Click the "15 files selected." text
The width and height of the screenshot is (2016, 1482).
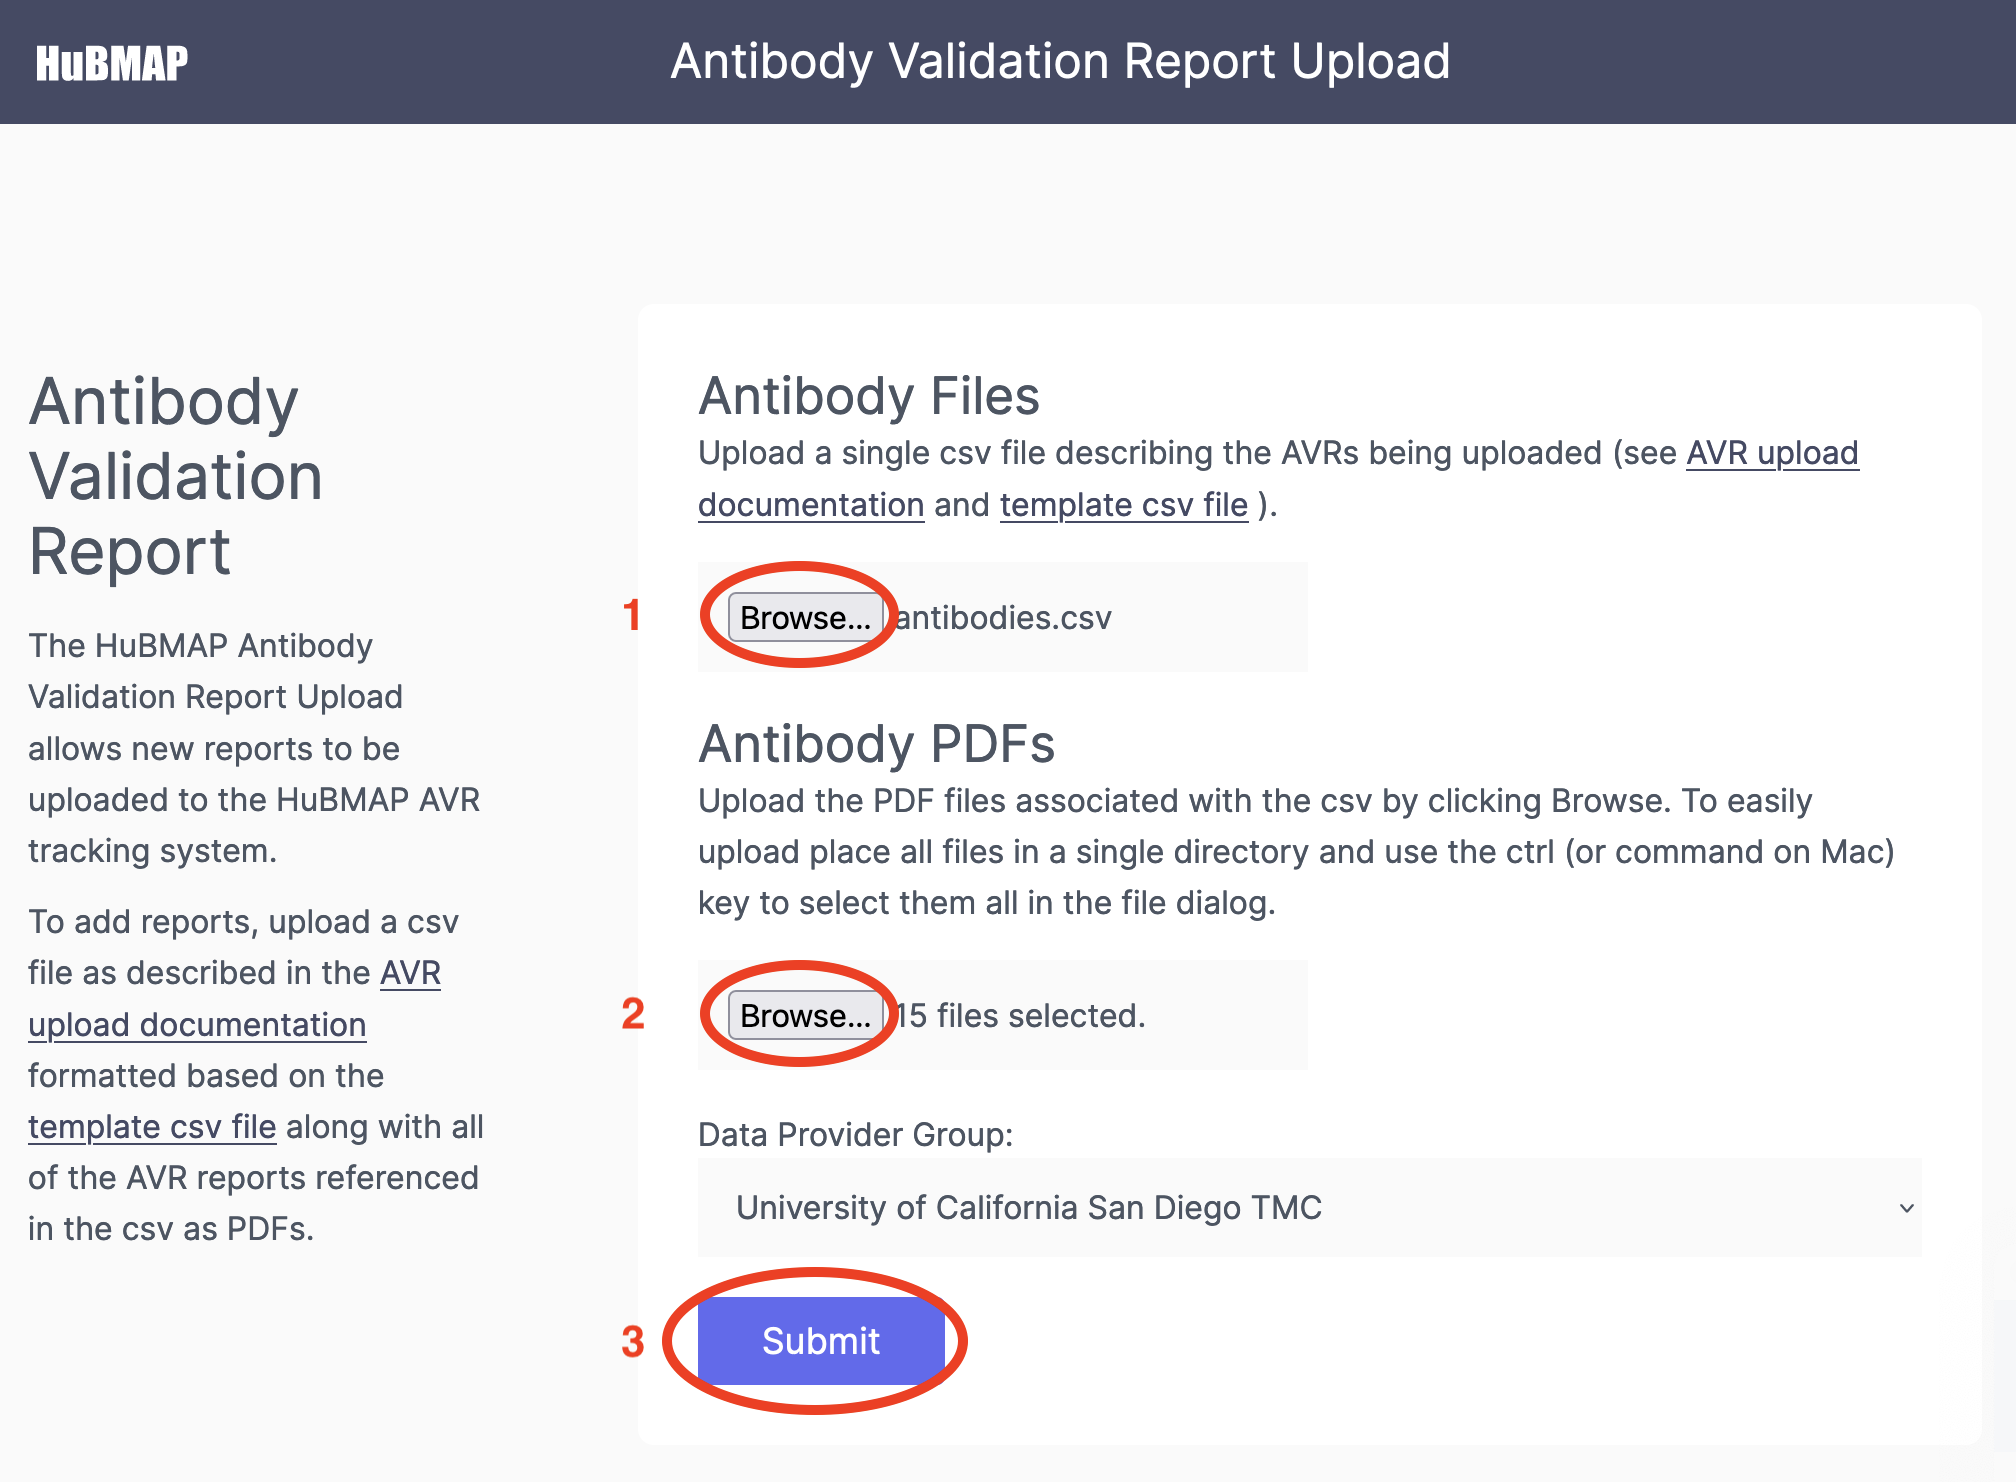[x=1020, y=1016]
